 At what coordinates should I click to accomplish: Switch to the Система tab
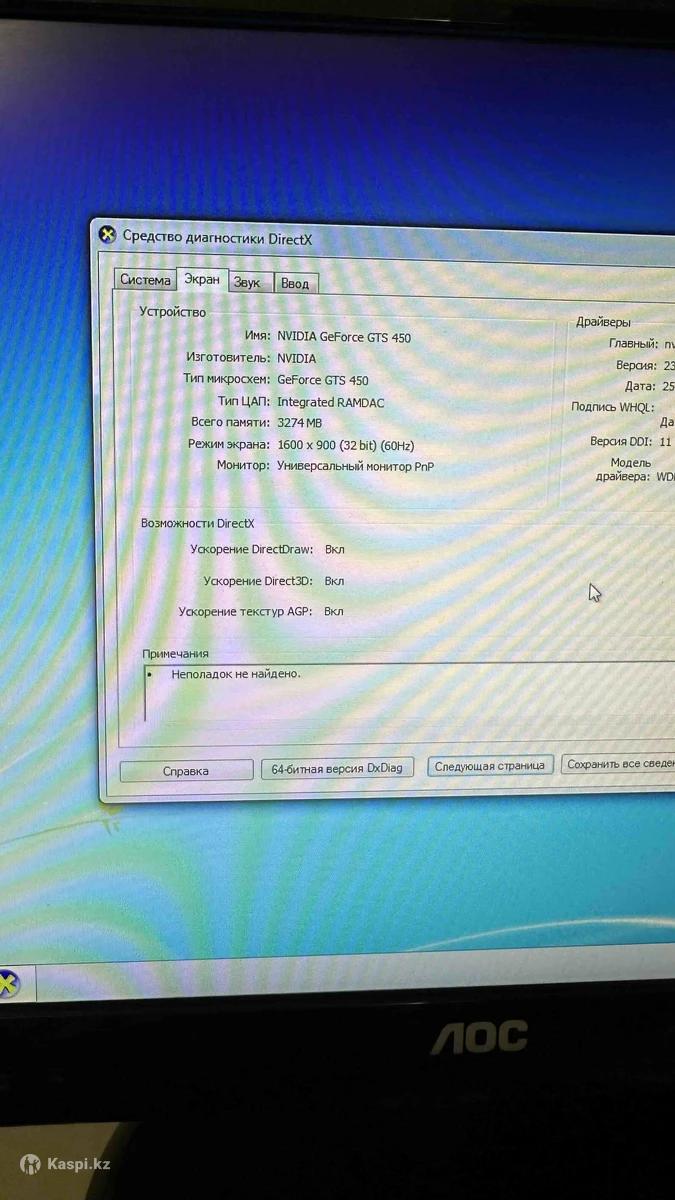pos(145,280)
